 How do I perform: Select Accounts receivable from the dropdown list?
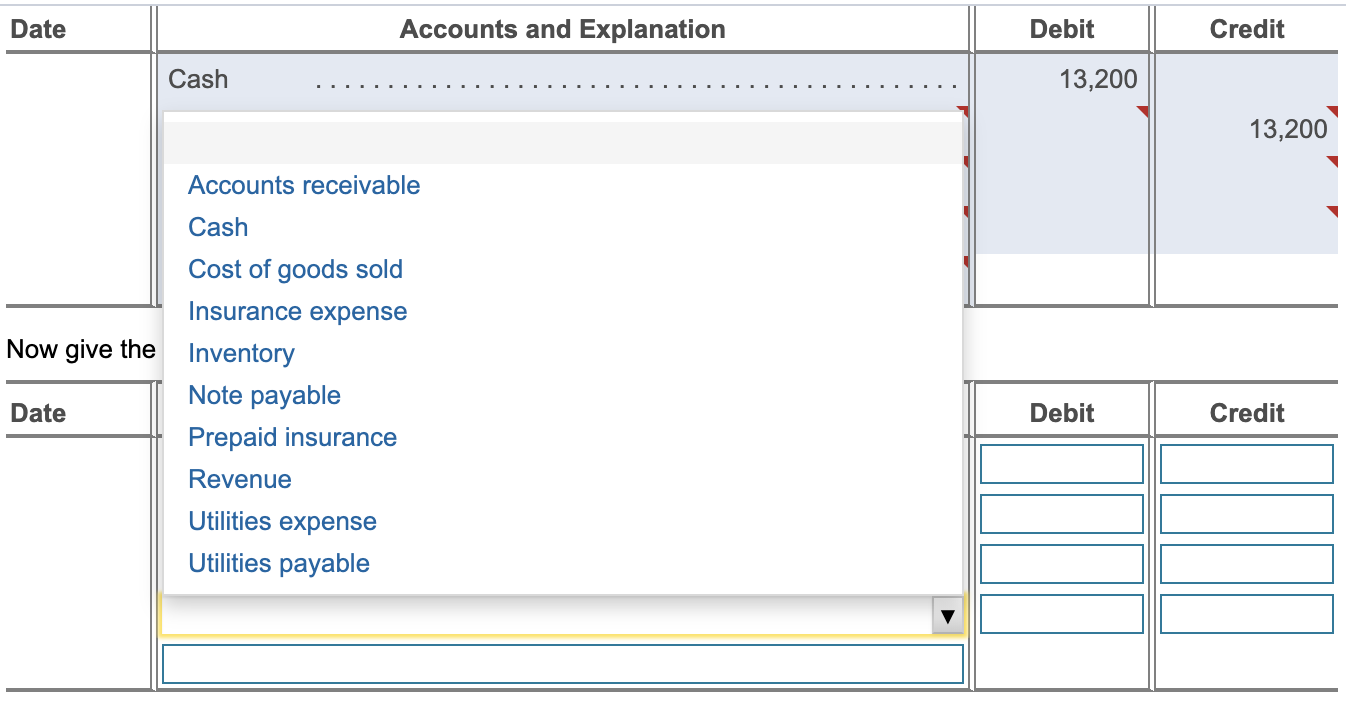pyautogui.click(x=303, y=185)
